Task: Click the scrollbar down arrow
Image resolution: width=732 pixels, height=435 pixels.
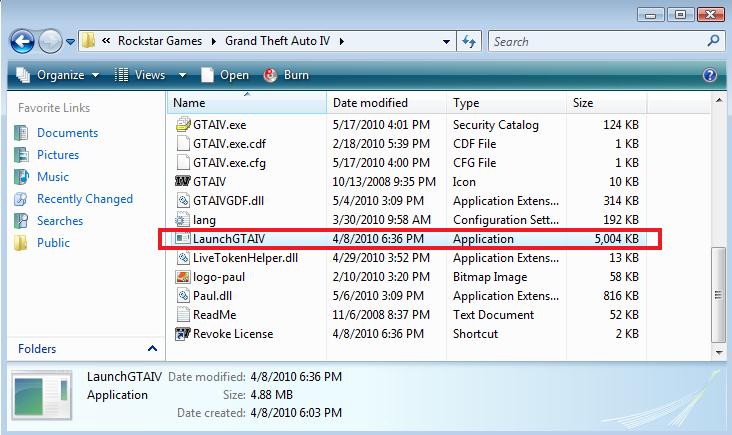Action: click(x=718, y=352)
